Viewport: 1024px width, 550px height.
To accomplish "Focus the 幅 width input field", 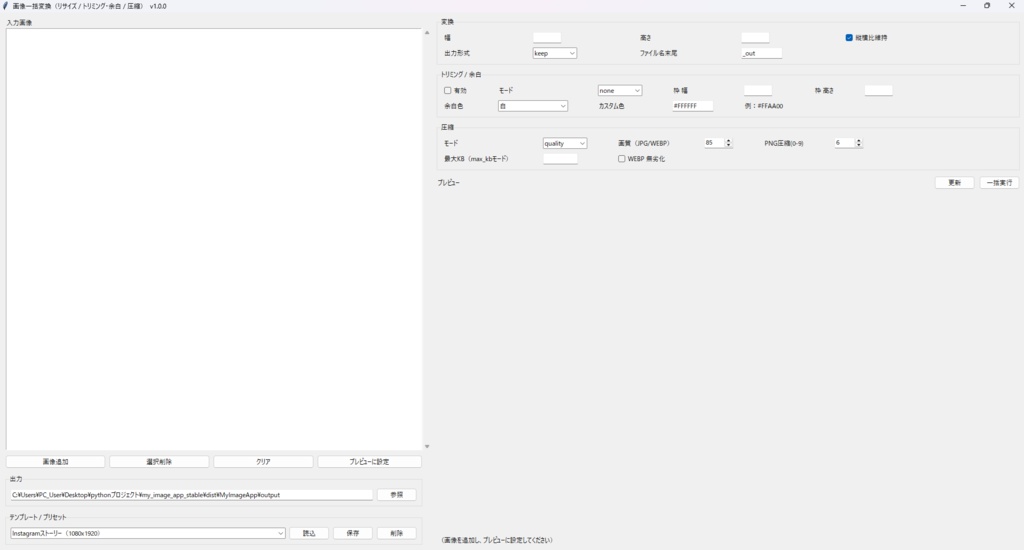I will click(x=547, y=37).
